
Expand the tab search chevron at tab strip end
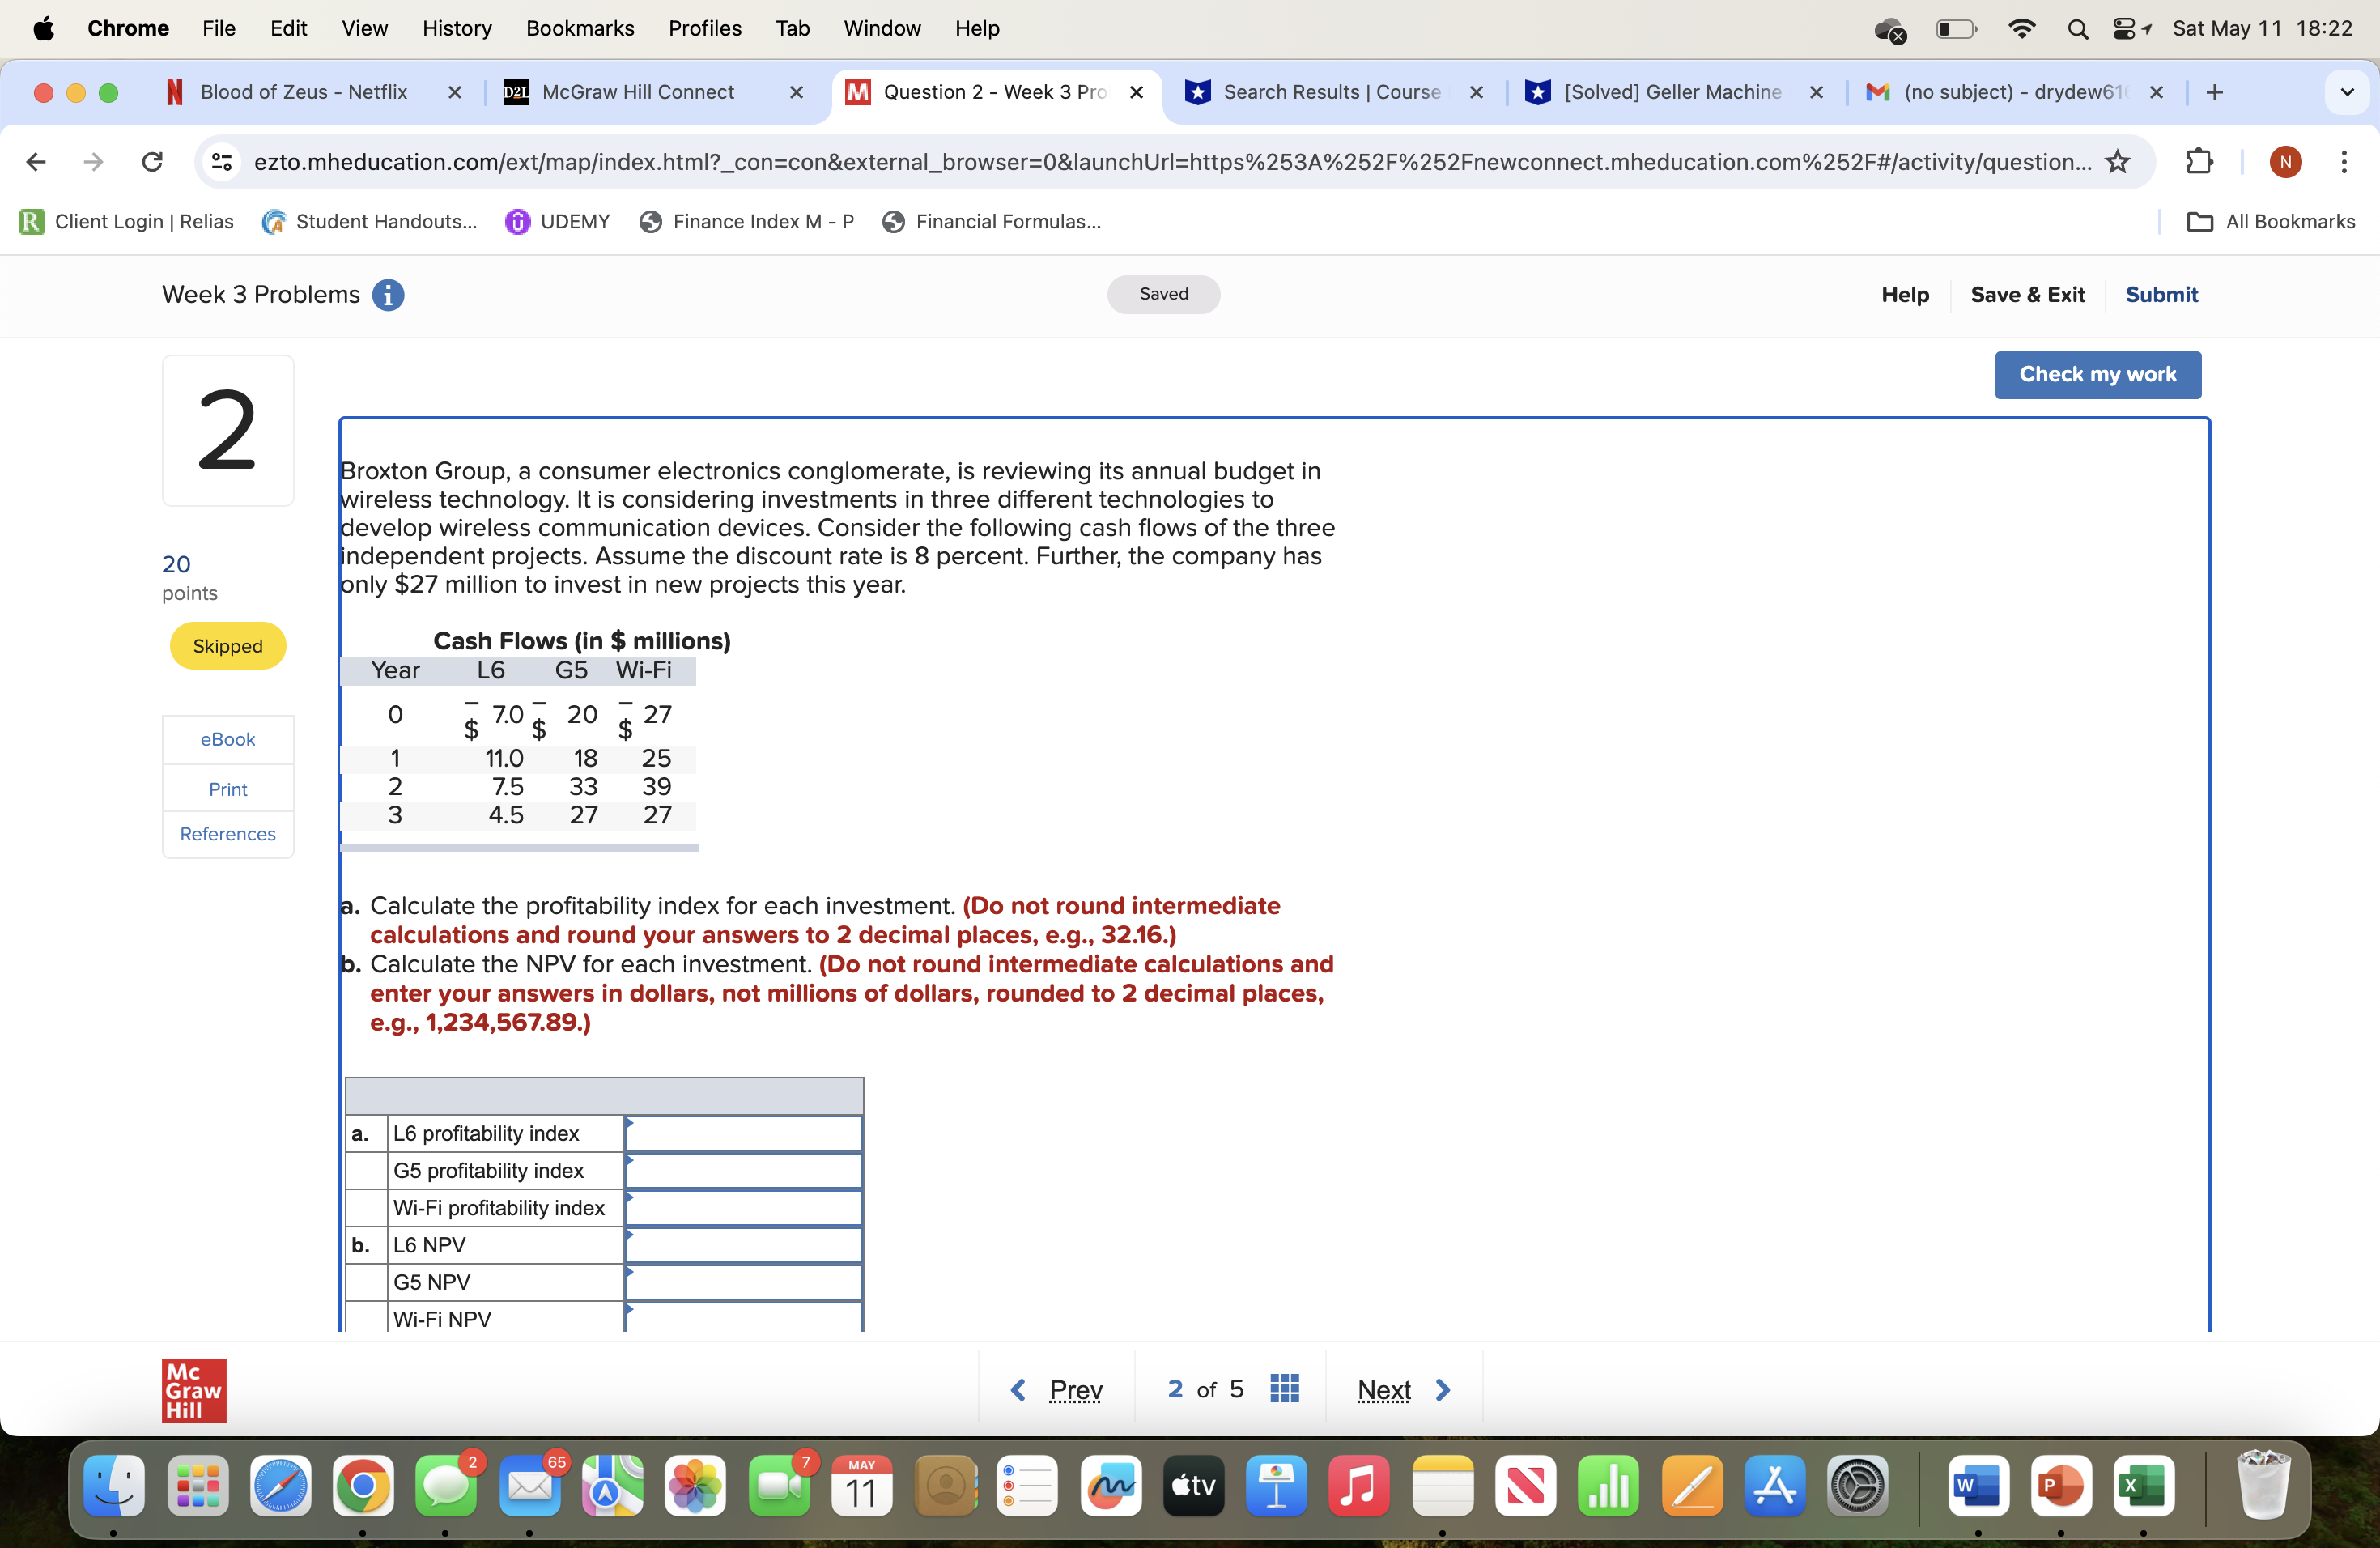point(2348,92)
